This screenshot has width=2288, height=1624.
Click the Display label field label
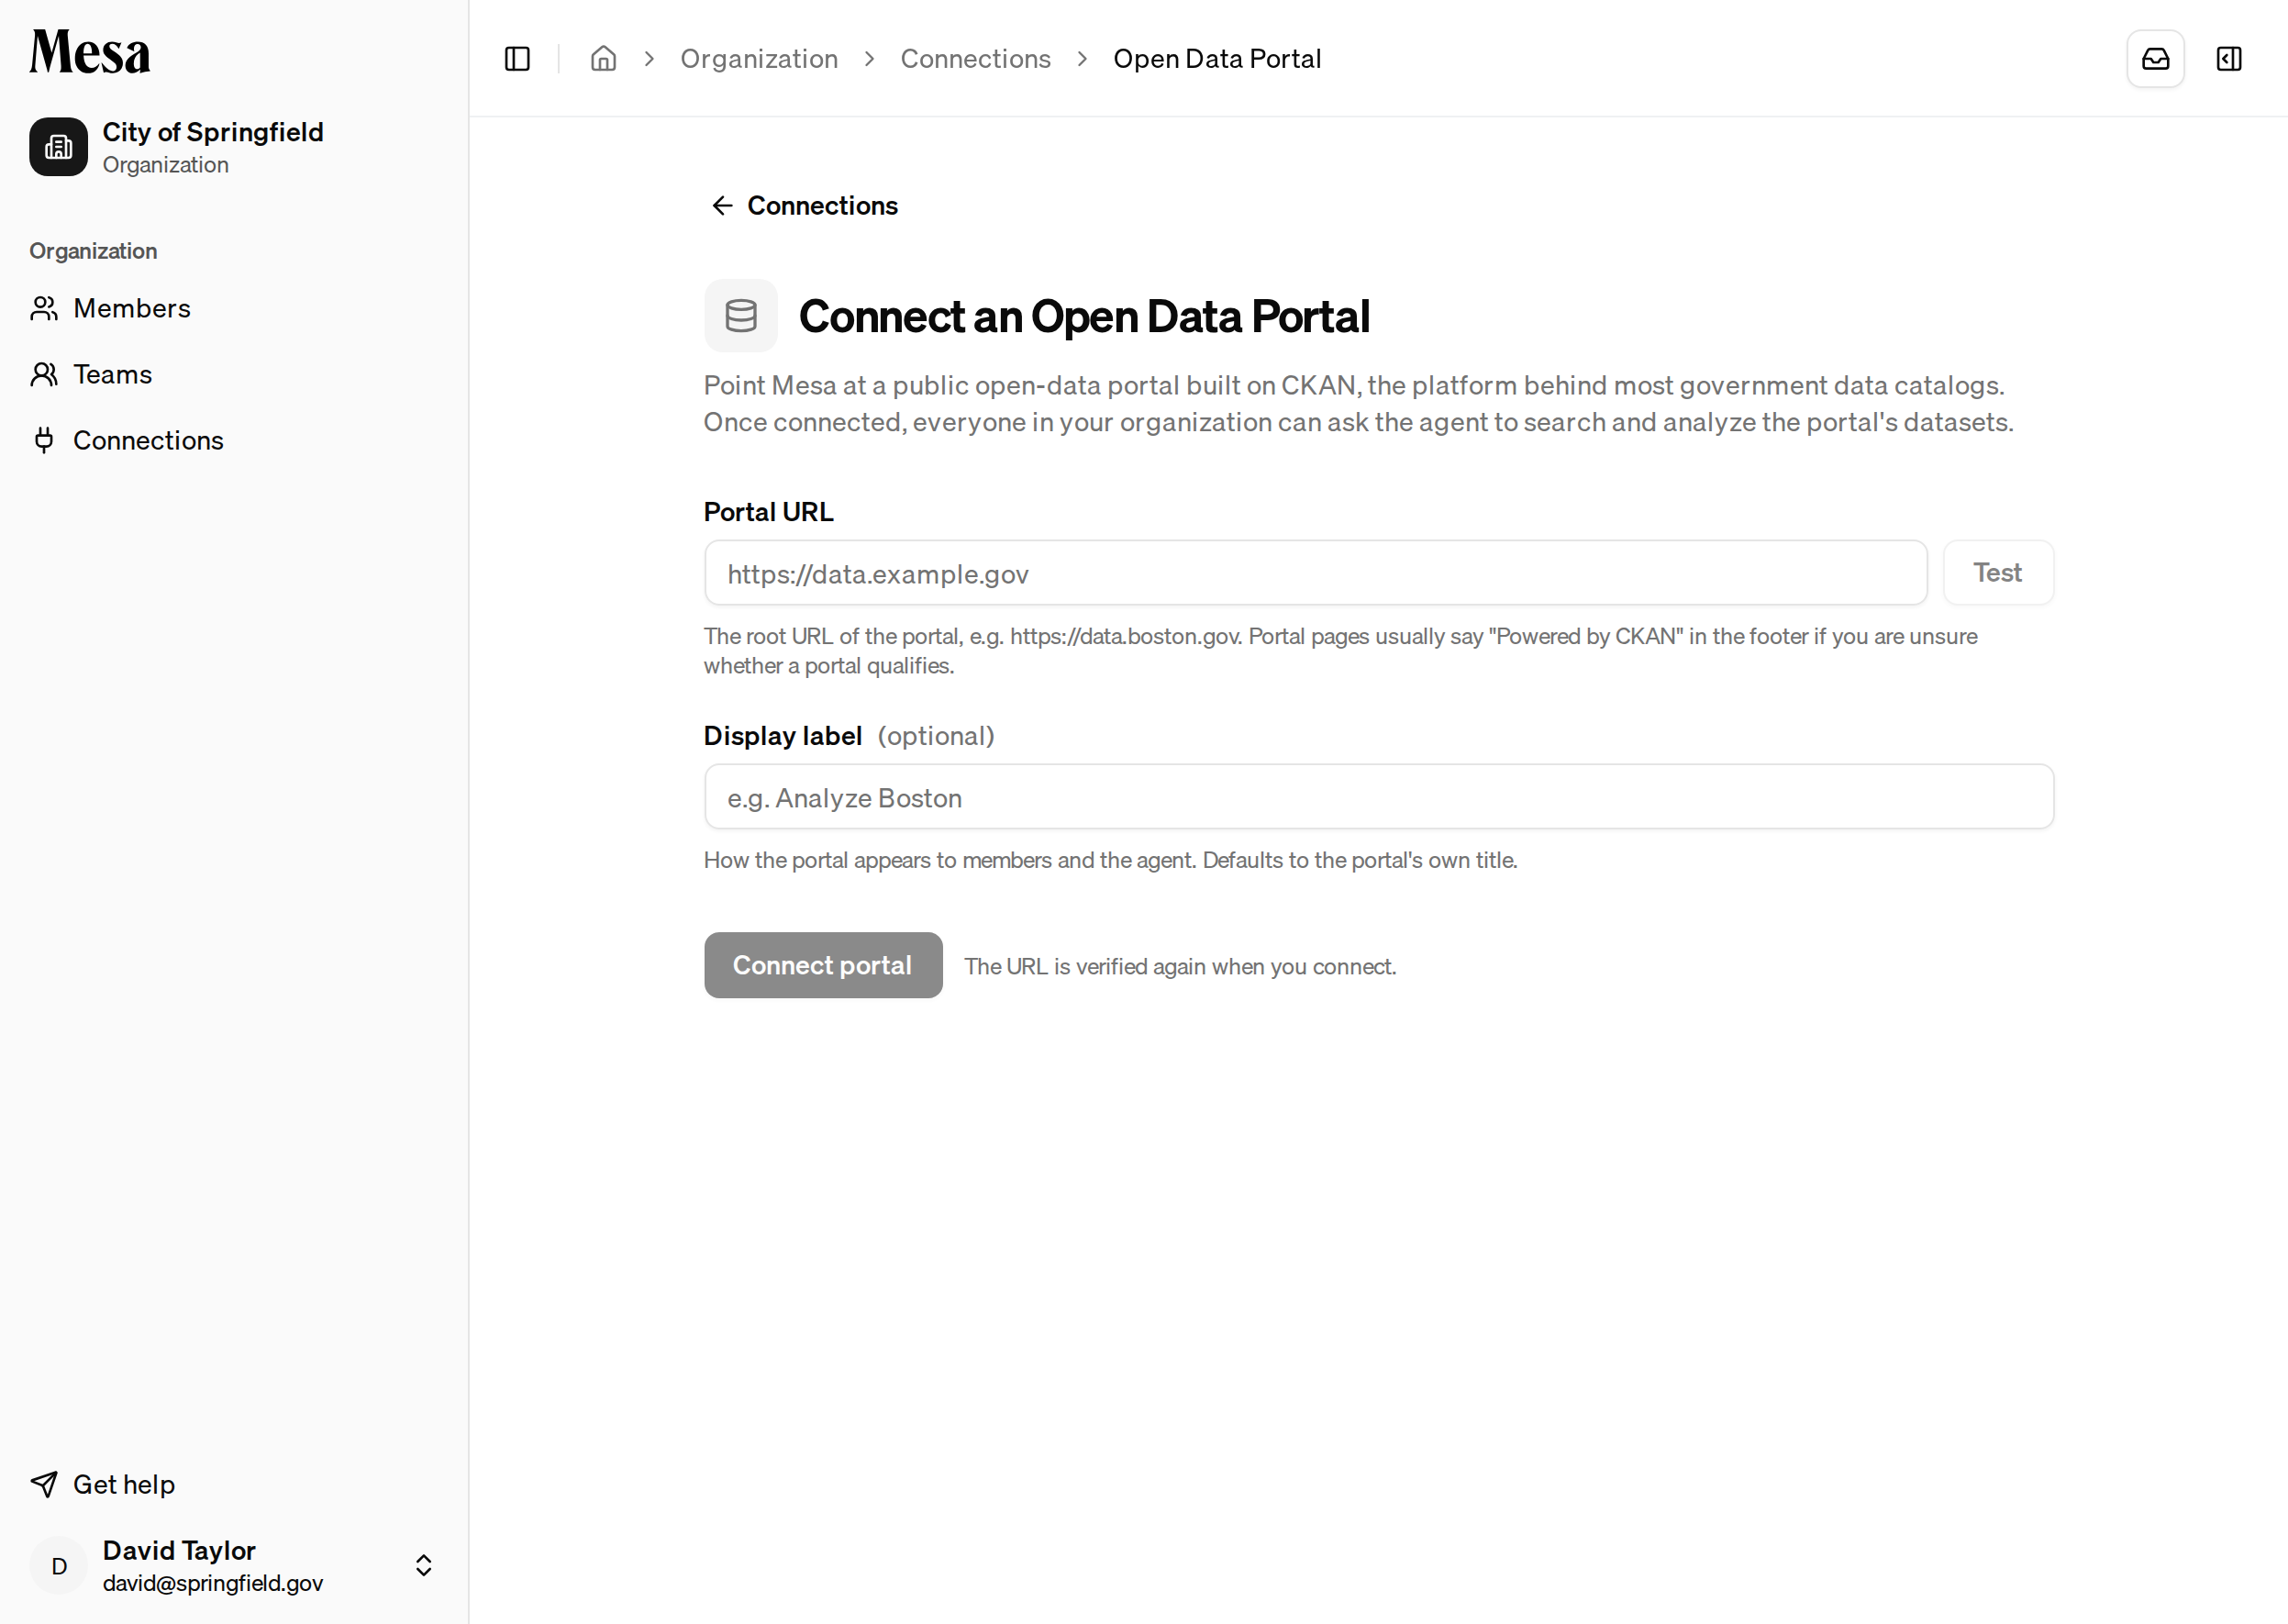[782, 736]
